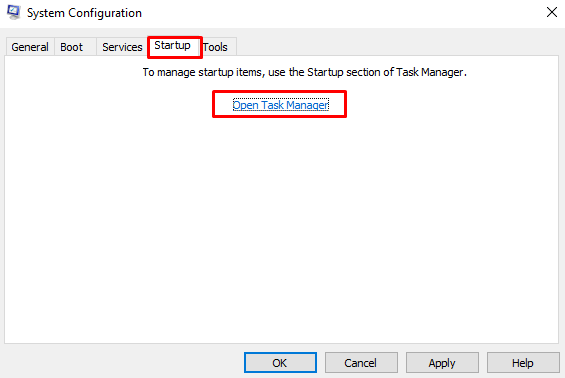This screenshot has width=565, height=378.
Task: Apply the configuration changes
Action: click(x=442, y=363)
